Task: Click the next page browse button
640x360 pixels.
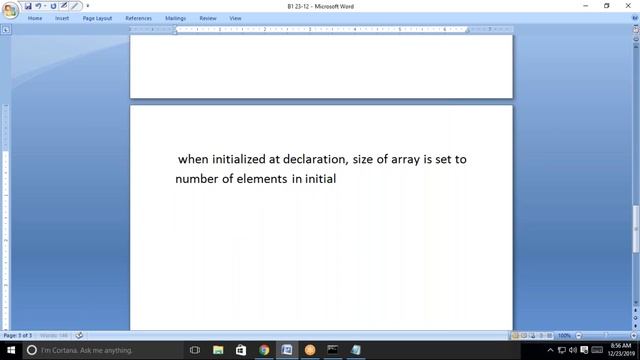Action: [x=636, y=326]
